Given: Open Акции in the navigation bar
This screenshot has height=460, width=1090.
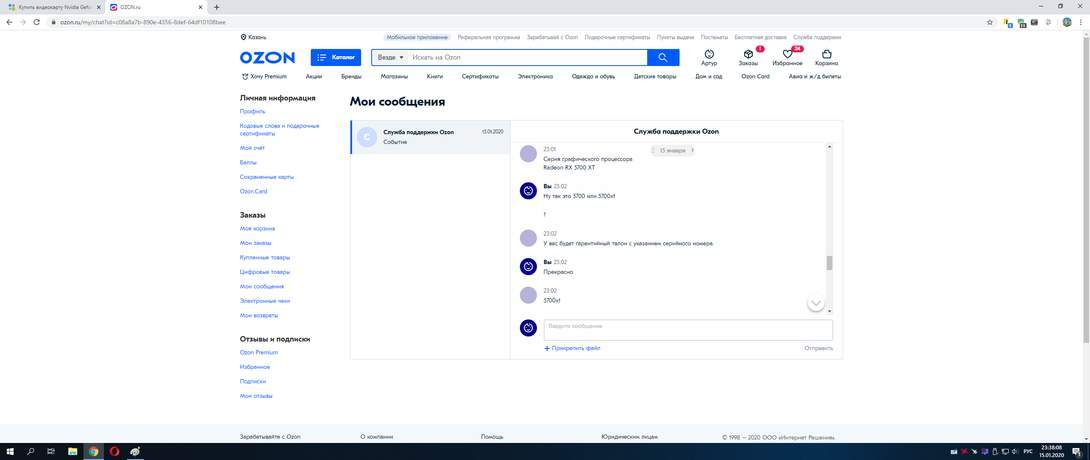Looking at the screenshot, I should pos(314,76).
